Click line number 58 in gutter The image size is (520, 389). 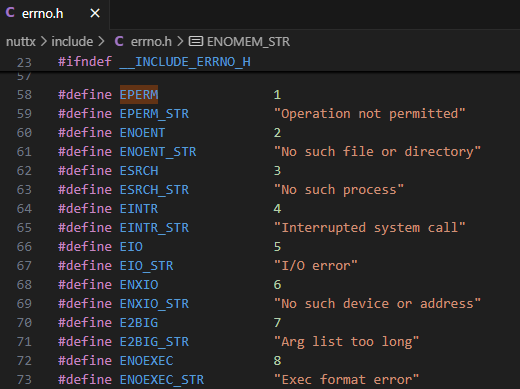click(24, 95)
